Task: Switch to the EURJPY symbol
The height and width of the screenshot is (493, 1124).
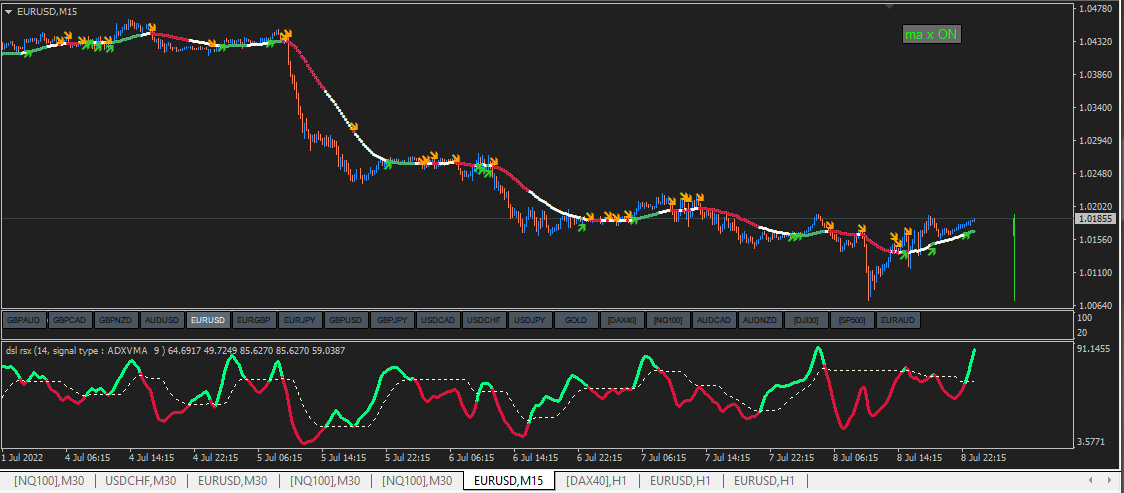Action: pos(300,320)
